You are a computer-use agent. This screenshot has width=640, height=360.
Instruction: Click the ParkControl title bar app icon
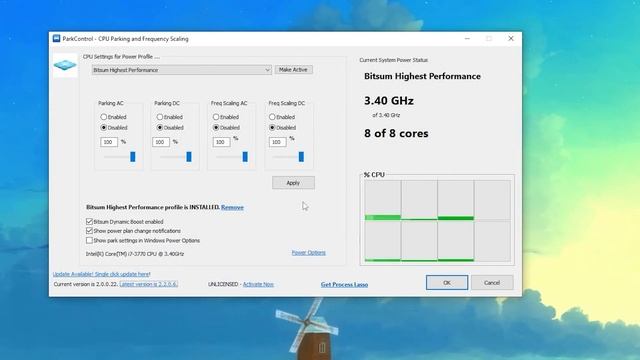click(x=56, y=38)
